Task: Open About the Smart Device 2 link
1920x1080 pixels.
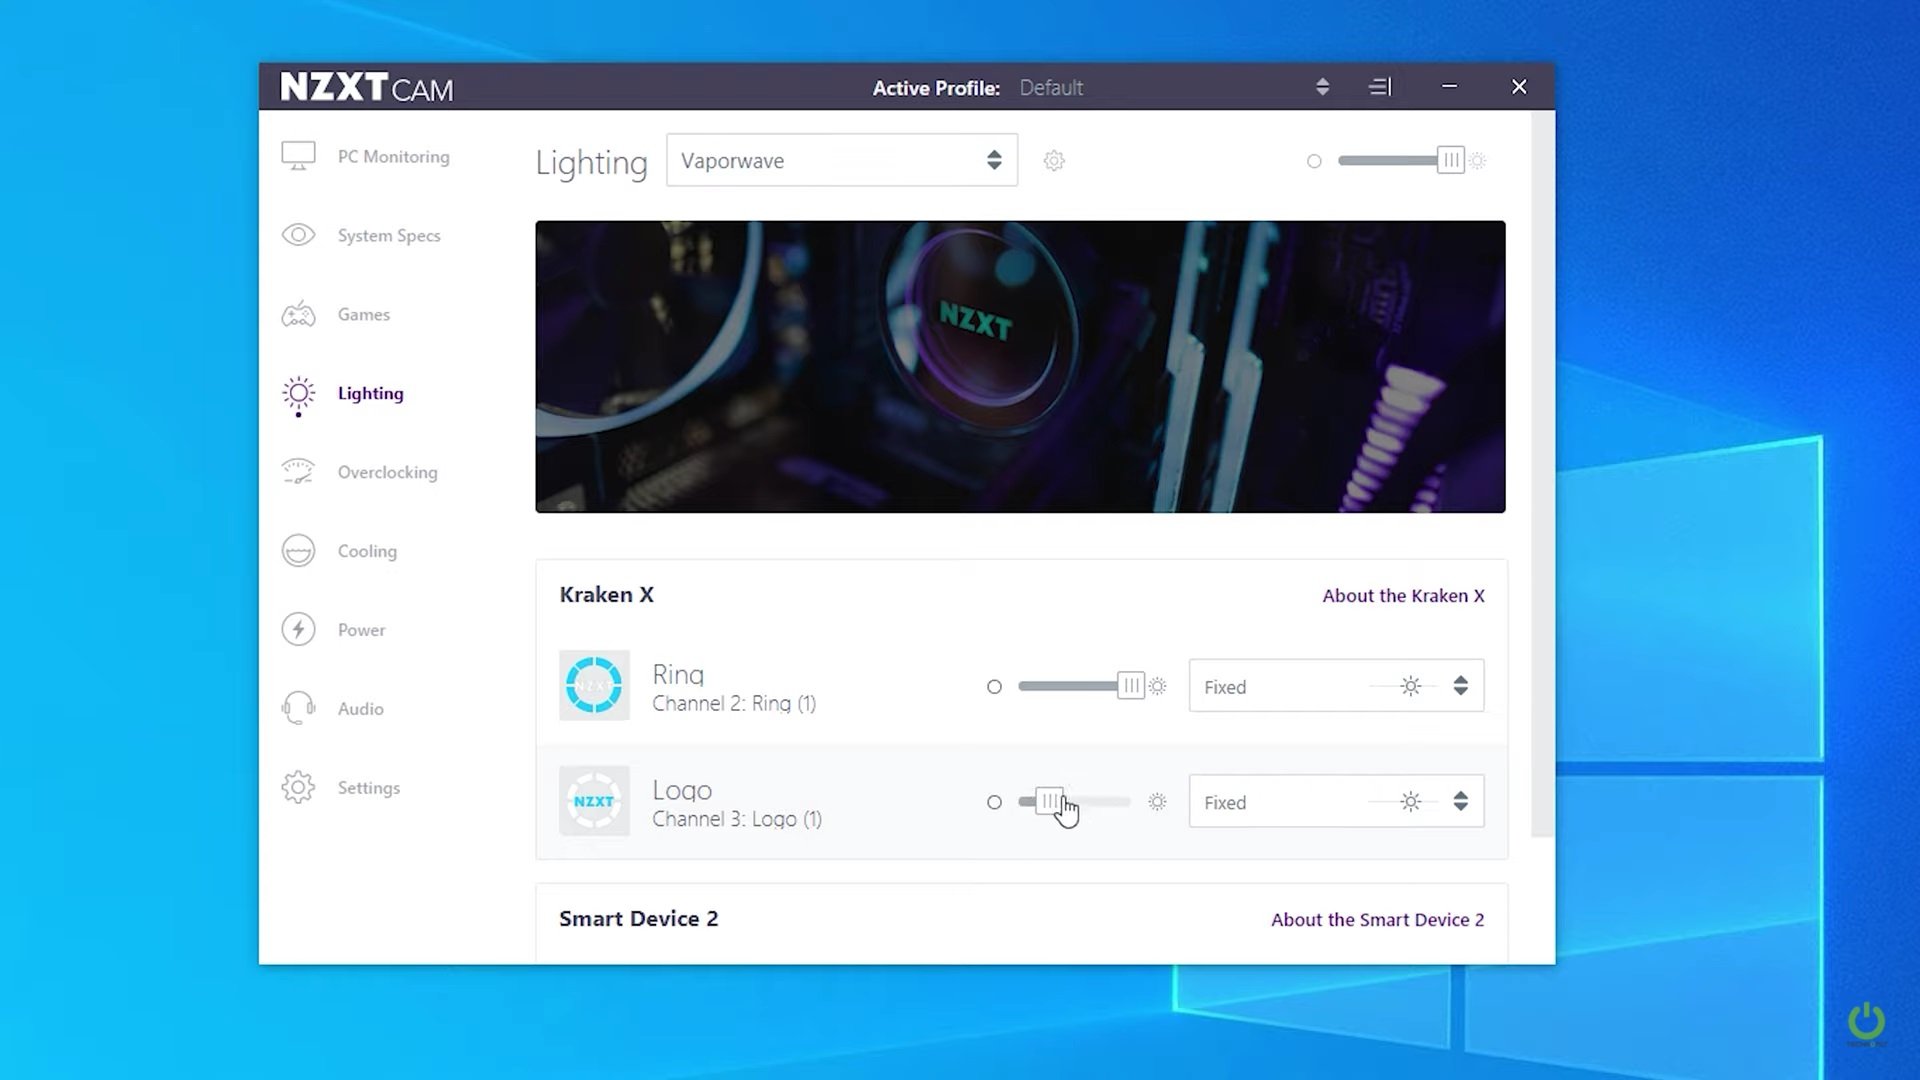Action: (1377, 920)
